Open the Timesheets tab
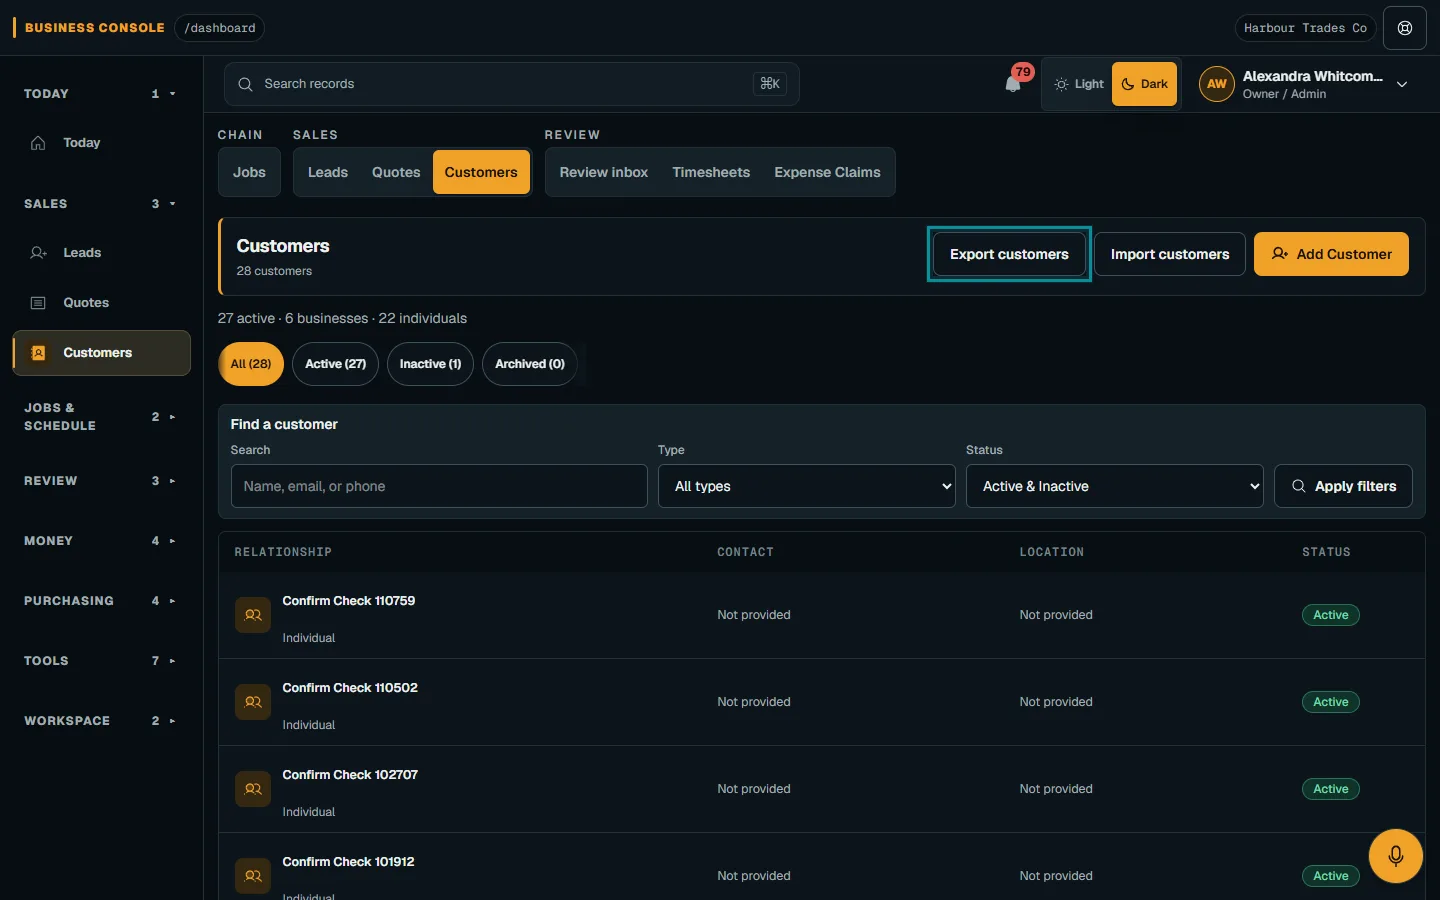 pos(711,172)
